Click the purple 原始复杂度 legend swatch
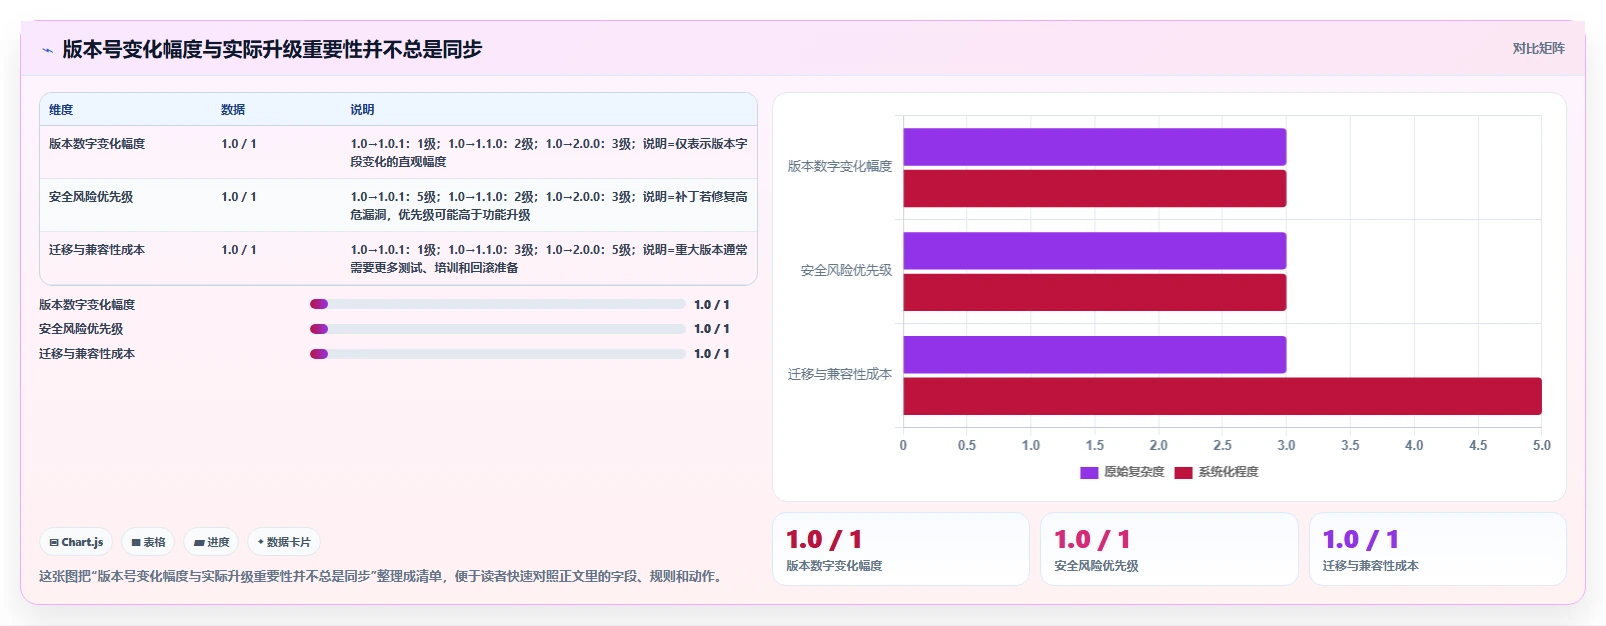The height and width of the screenshot is (626, 1606). pyautogui.click(x=1089, y=473)
